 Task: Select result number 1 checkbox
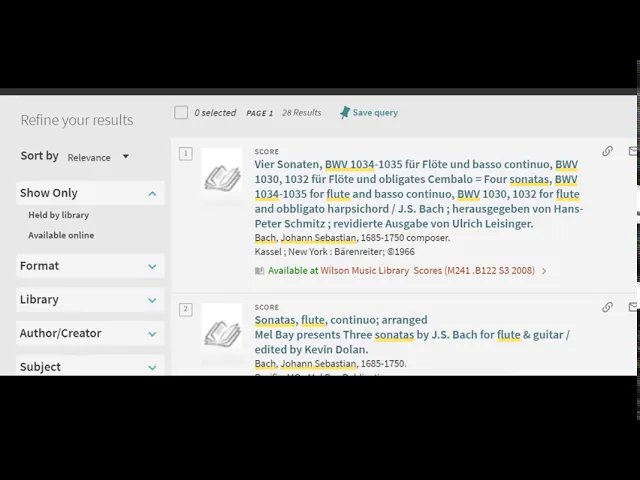pyautogui.click(x=186, y=154)
